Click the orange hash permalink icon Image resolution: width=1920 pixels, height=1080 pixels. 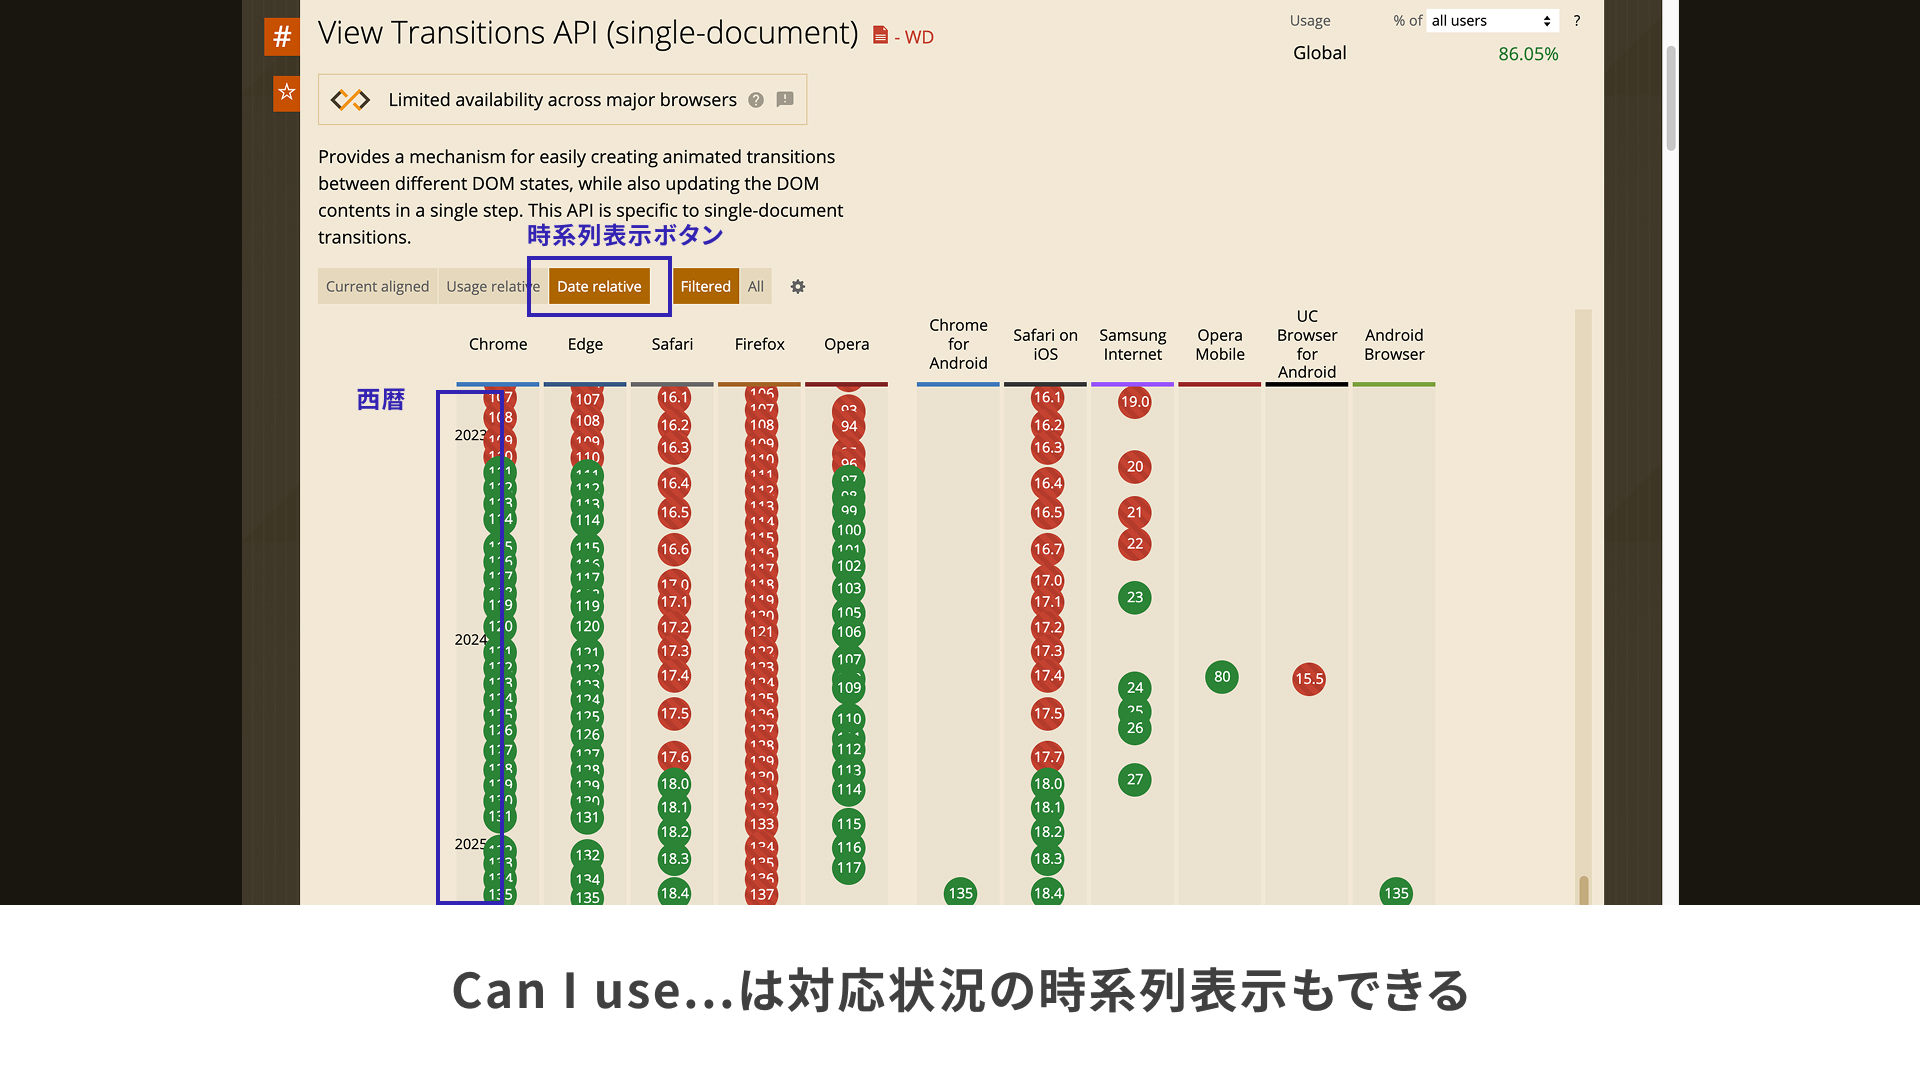coord(282,37)
